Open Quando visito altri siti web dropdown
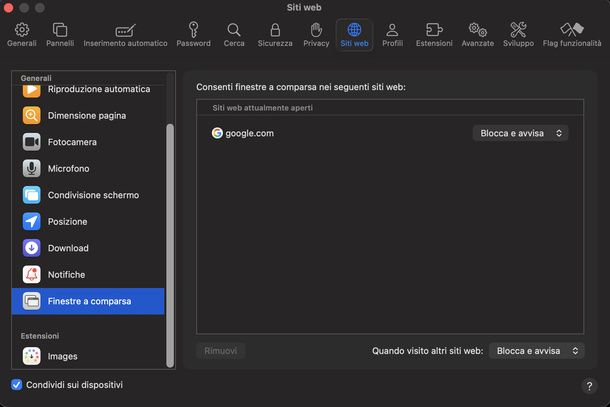 (x=536, y=351)
